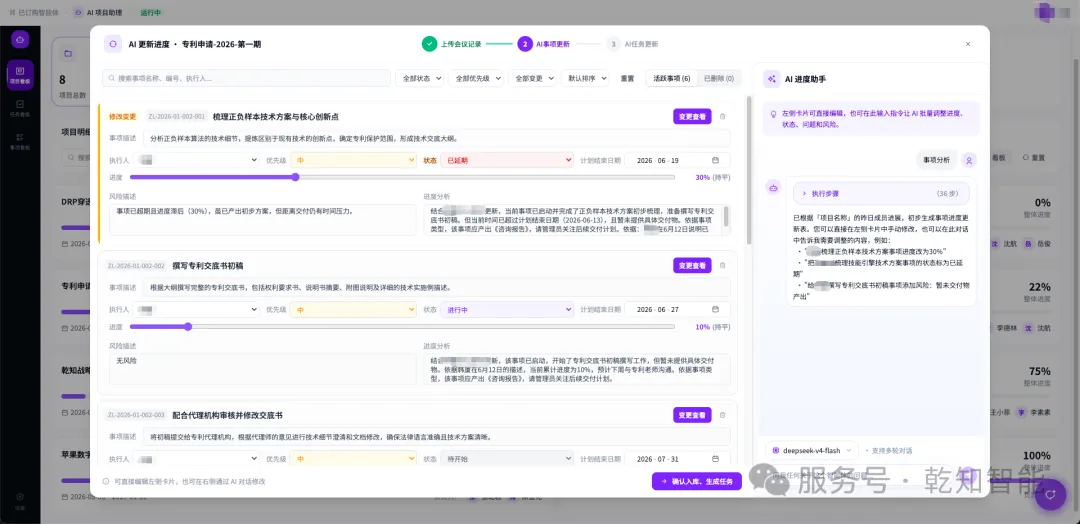
Task: Click 变更查看 for 梳理正负样本技术方案 item
Action: [x=692, y=116]
